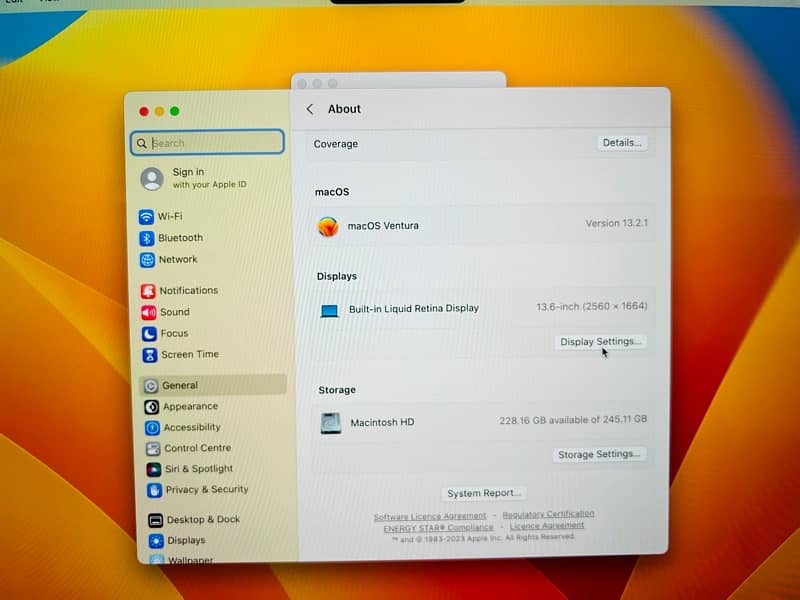
Task: Select Privacy & Security hand icon
Action: point(154,490)
